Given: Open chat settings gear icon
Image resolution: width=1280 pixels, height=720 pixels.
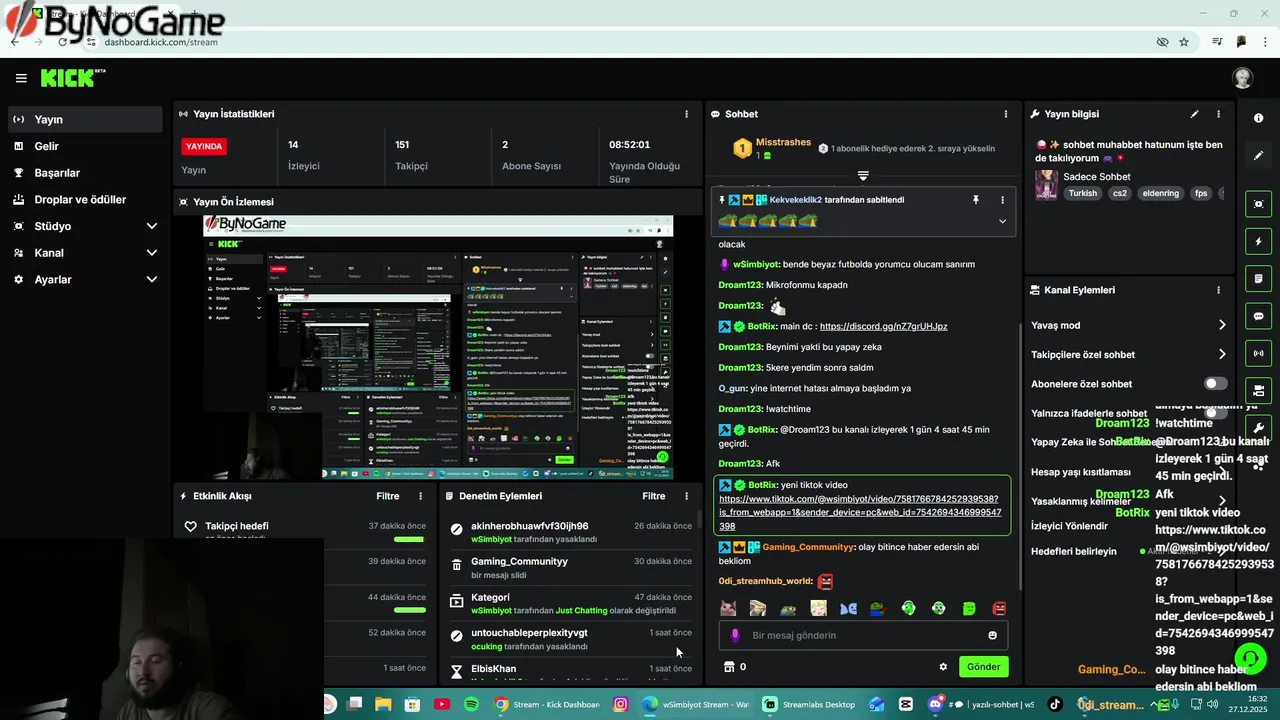Looking at the screenshot, I should click(943, 667).
